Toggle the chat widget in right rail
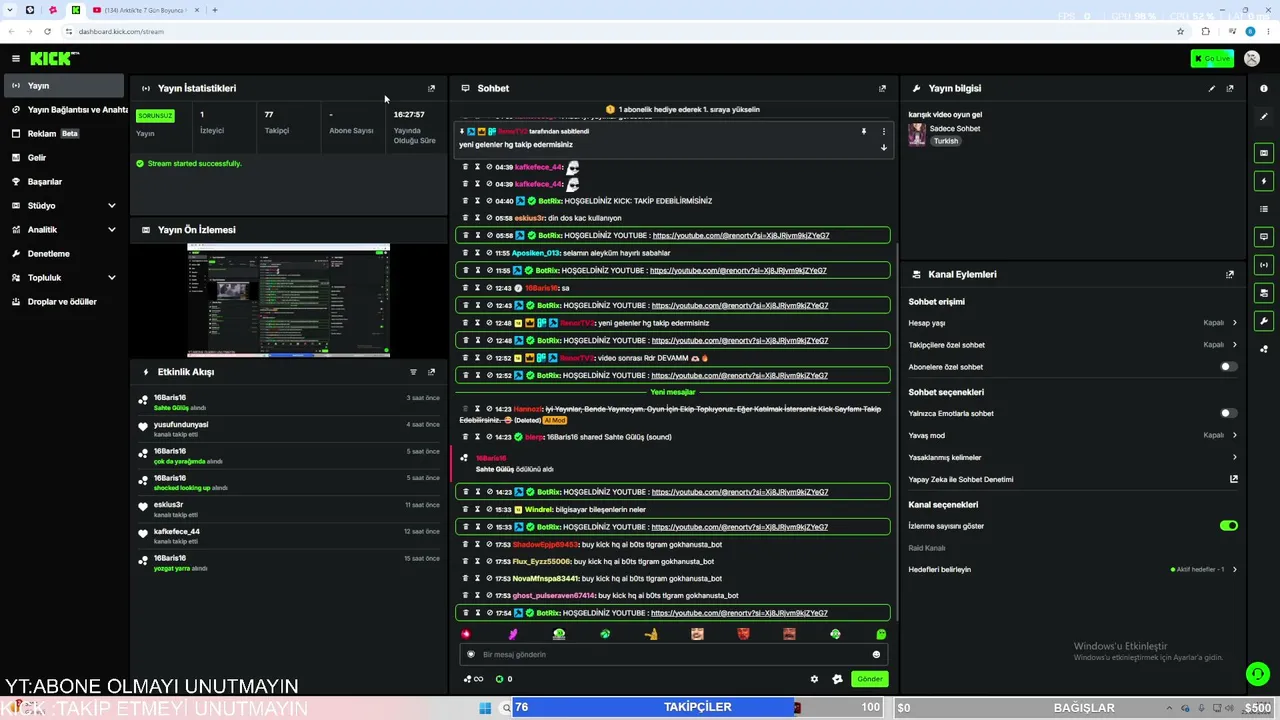 tap(1264, 237)
